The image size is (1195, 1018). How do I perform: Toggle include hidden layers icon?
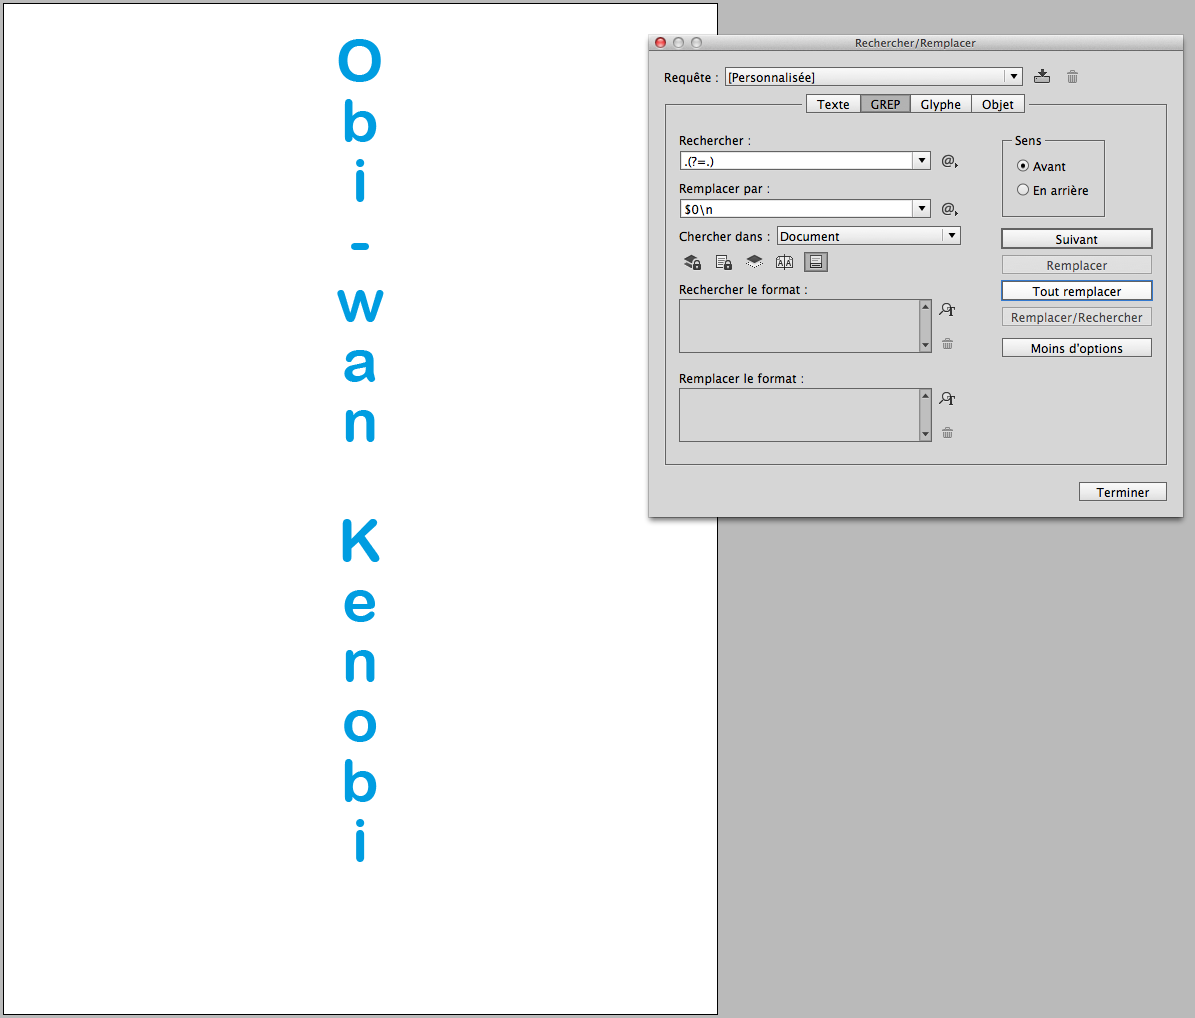(754, 262)
